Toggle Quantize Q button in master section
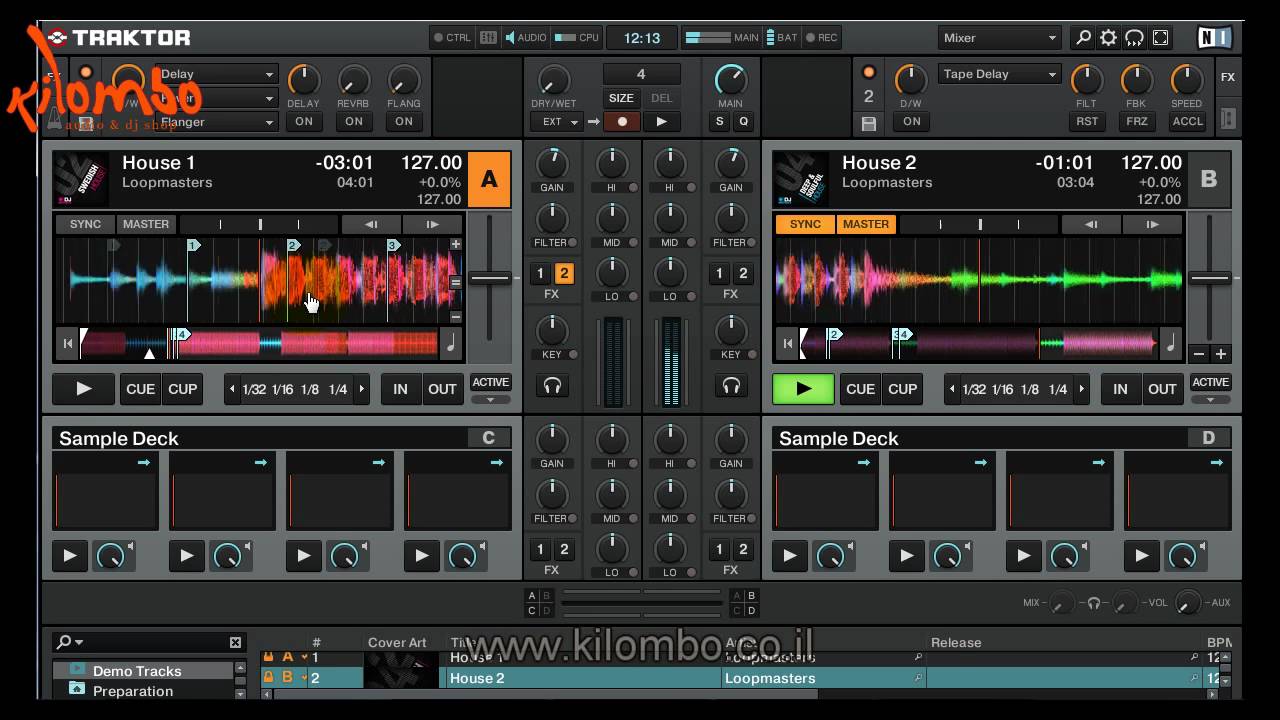 click(743, 121)
